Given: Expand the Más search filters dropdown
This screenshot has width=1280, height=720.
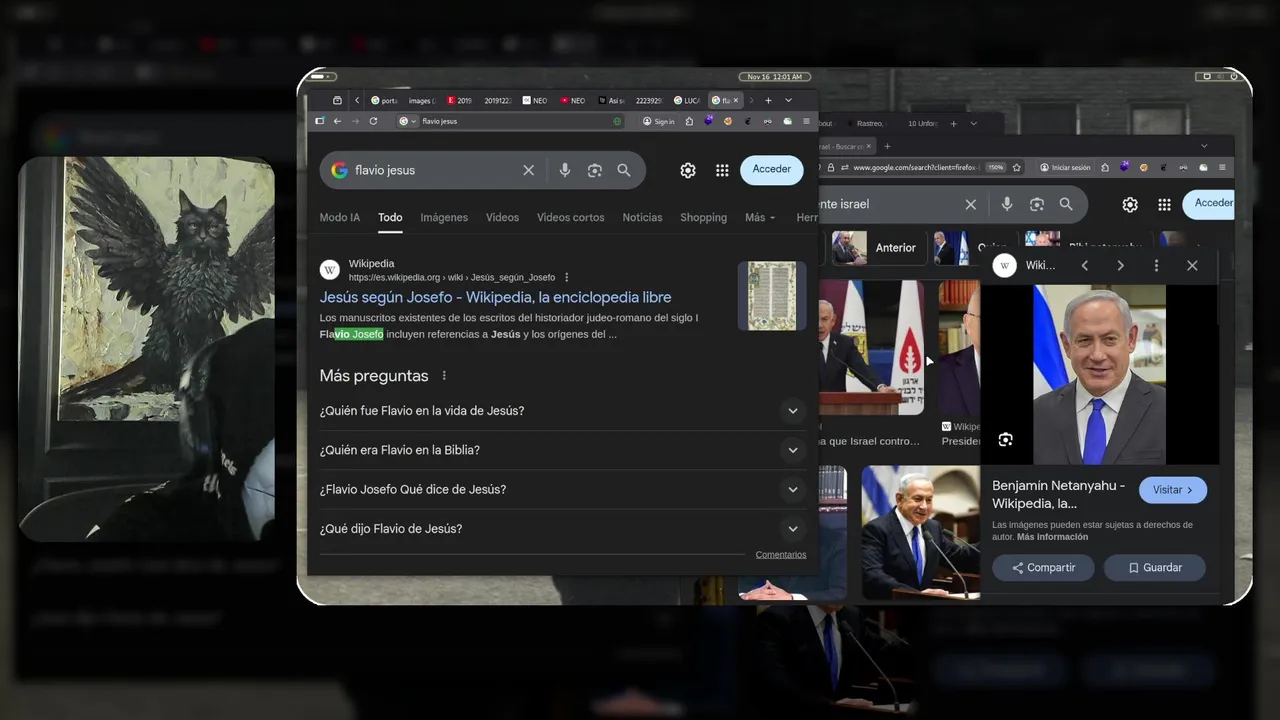Looking at the screenshot, I should pos(760,217).
